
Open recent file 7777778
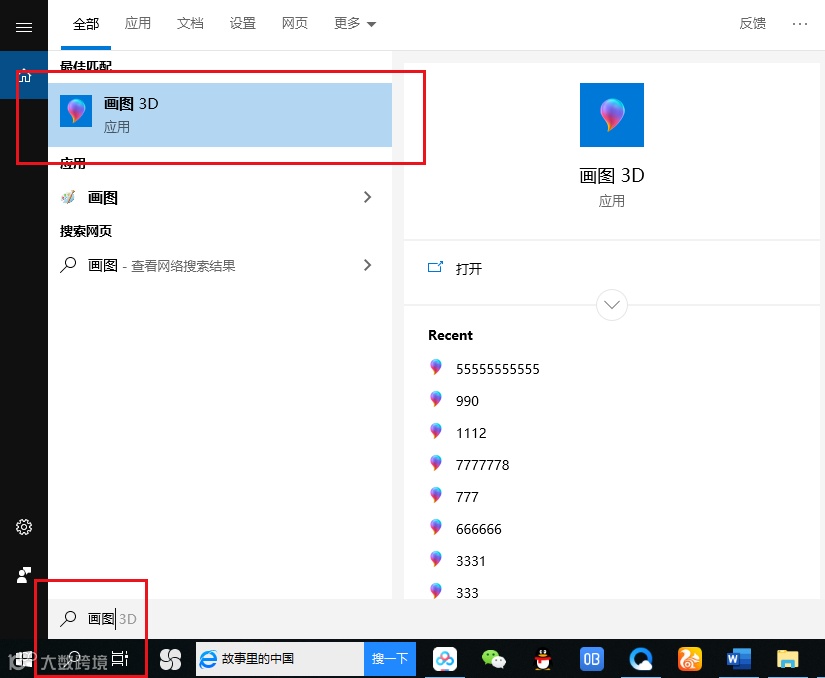tap(482, 465)
